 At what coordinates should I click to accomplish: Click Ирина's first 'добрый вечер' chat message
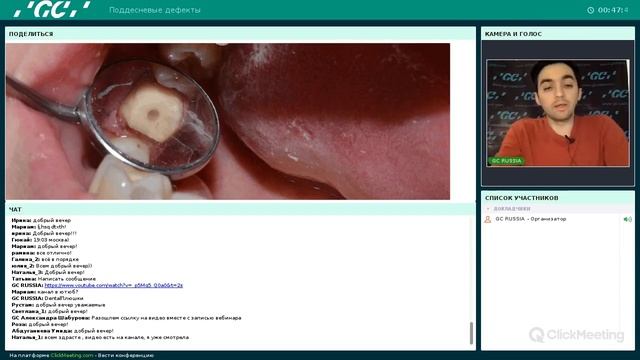(41, 220)
